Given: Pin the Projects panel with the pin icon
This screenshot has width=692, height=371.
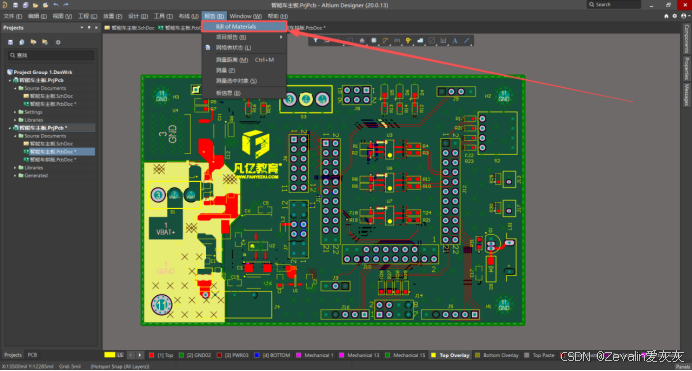Looking at the screenshot, I should coord(89,27).
